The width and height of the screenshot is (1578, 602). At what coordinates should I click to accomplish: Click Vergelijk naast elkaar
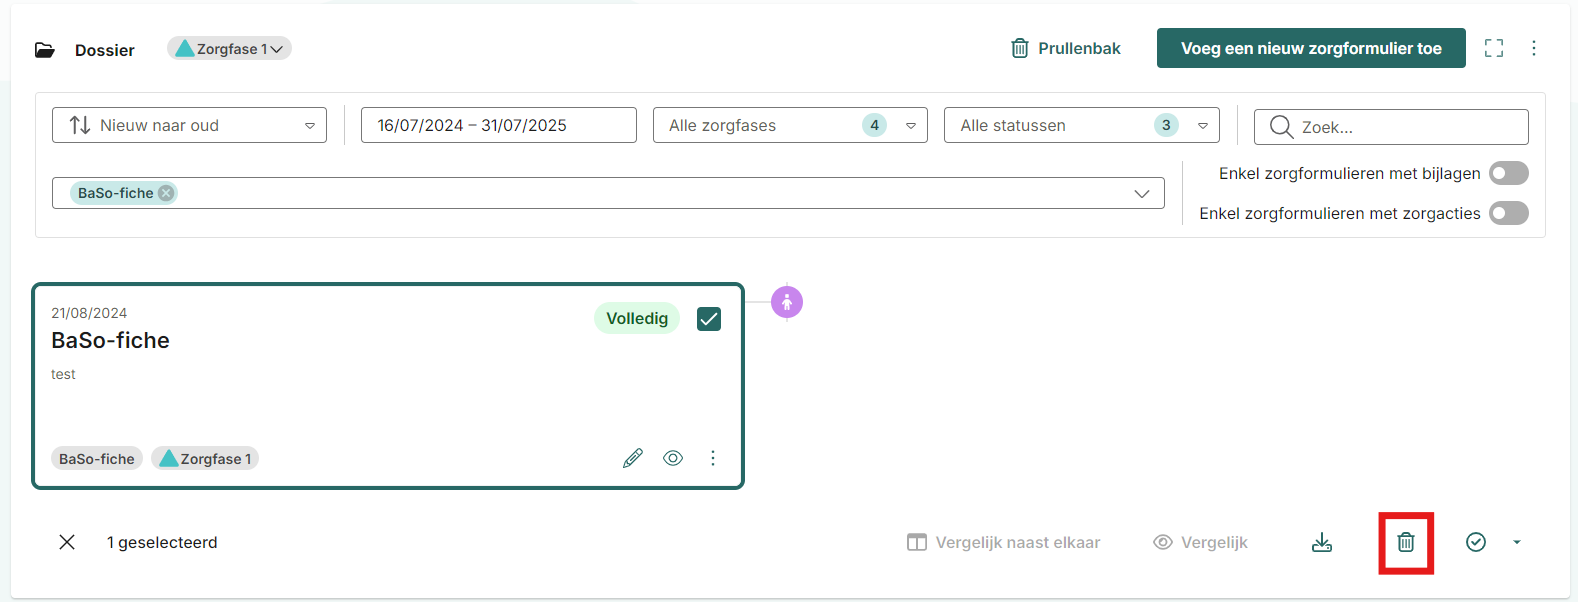pos(1003,542)
